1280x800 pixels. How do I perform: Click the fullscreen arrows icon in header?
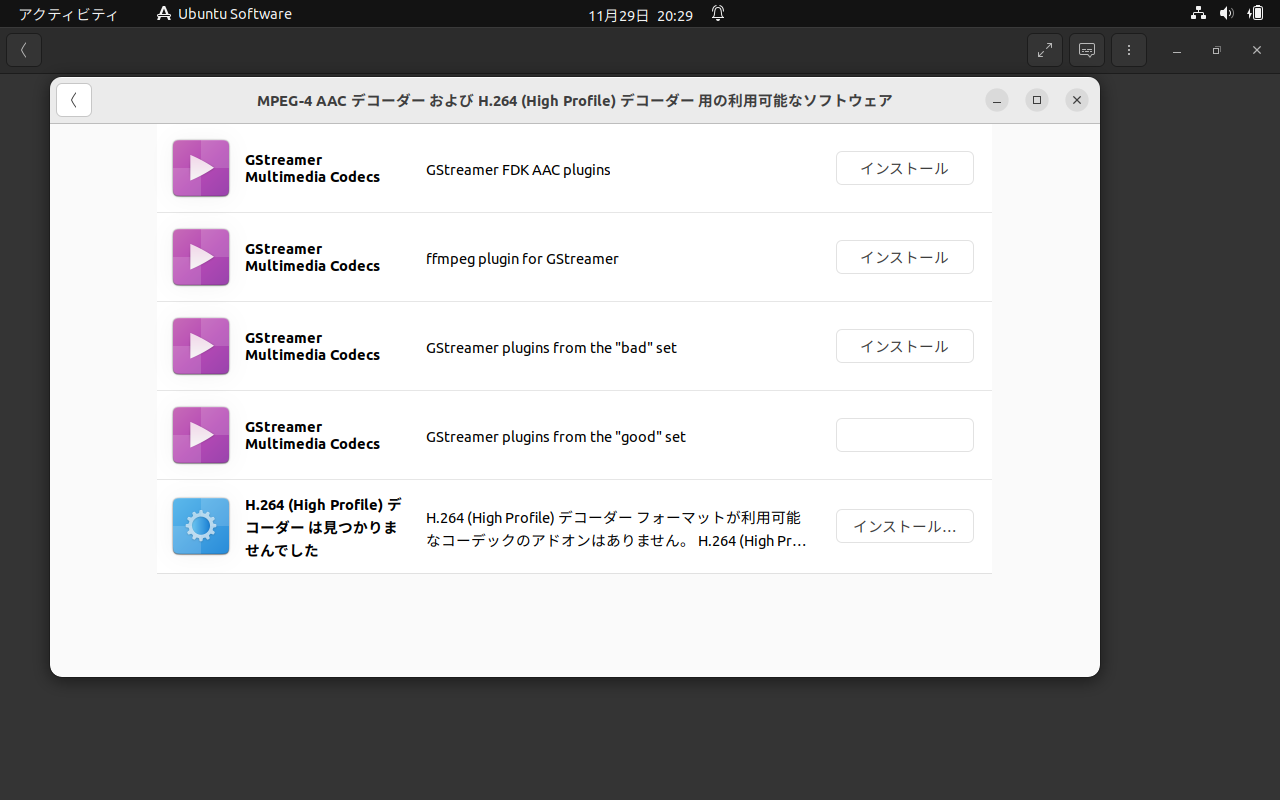[1044, 50]
